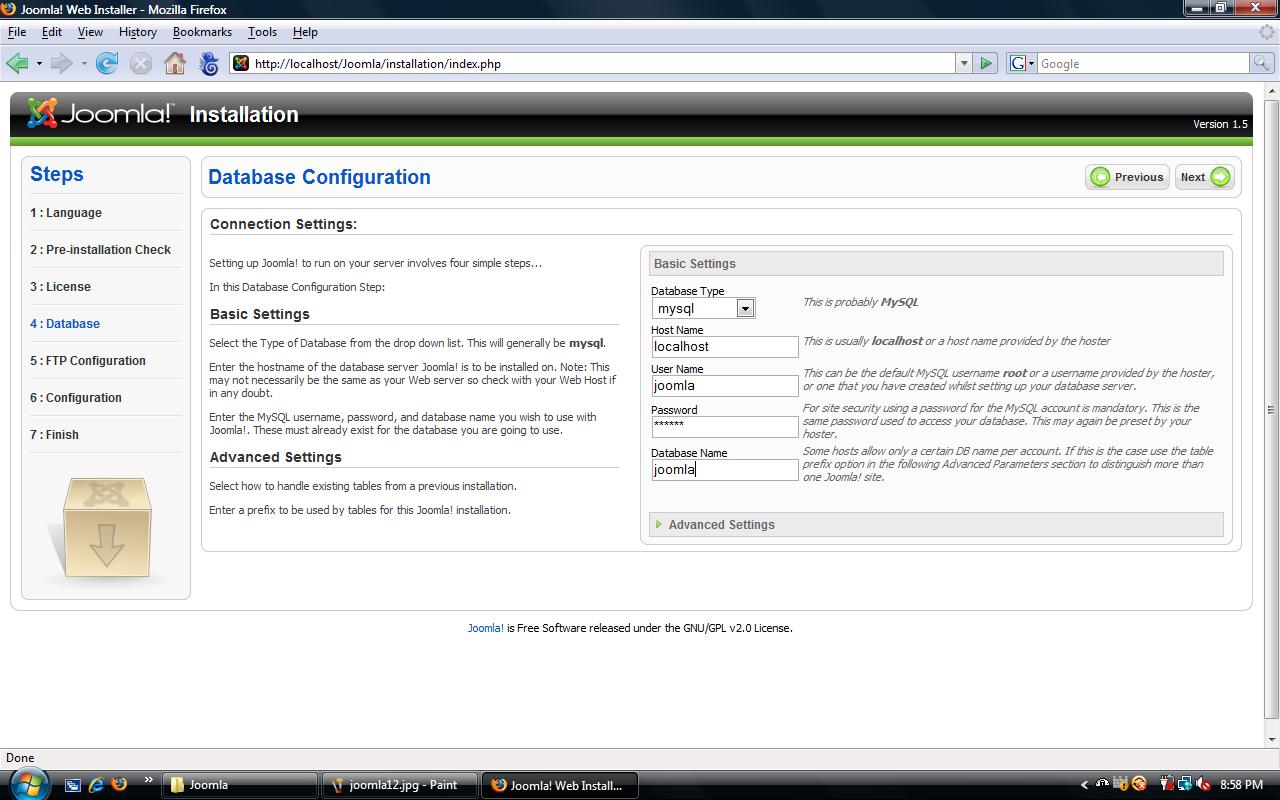The width and height of the screenshot is (1280, 800).
Task: Click the Database Name input field
Action: (x=724, y=470)
